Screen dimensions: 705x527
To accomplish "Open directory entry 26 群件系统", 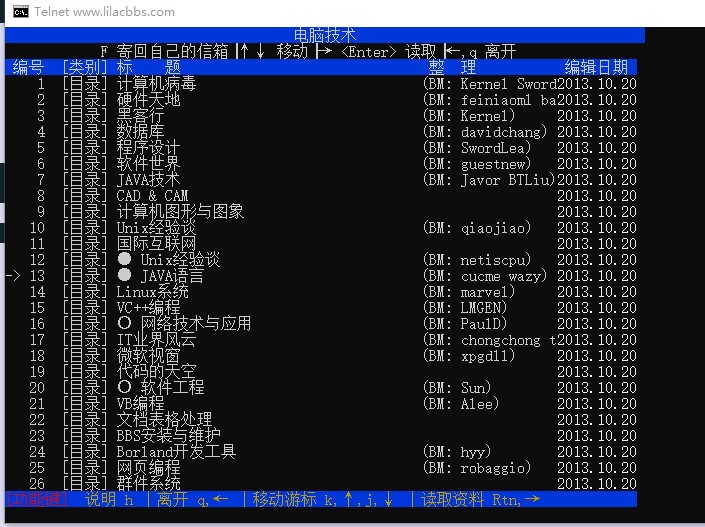I will [x=148, y=483].
